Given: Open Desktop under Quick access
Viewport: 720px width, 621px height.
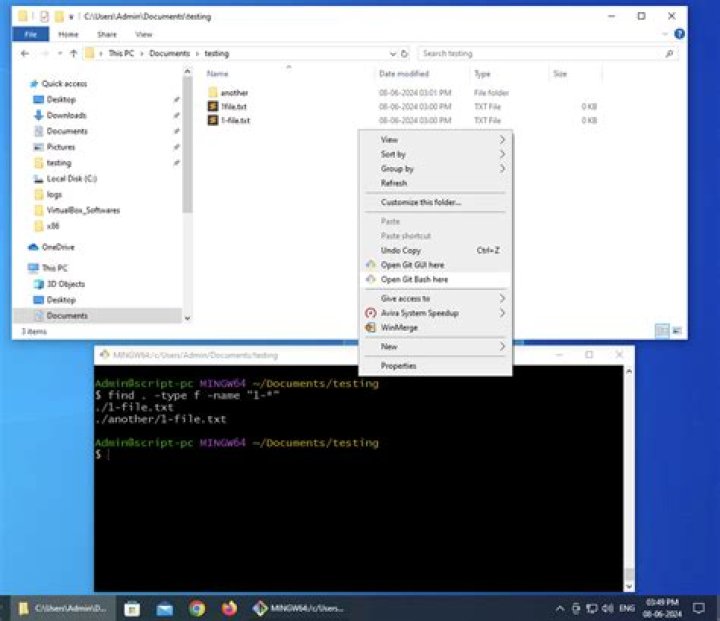Looking at the screenshot, I should point(61,100).
